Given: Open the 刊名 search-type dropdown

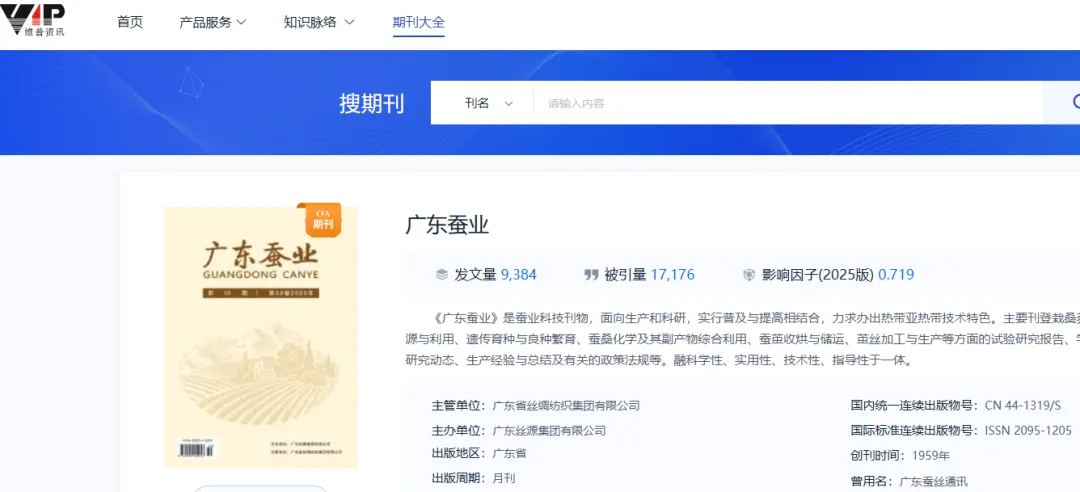Looking at the screenshot, I should (x=489, y=103).
